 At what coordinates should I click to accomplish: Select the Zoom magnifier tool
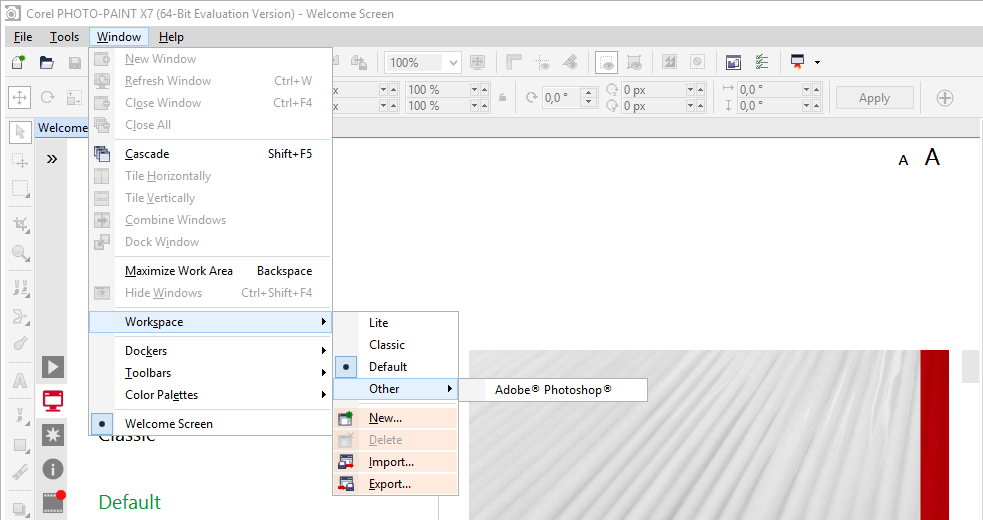20,253
